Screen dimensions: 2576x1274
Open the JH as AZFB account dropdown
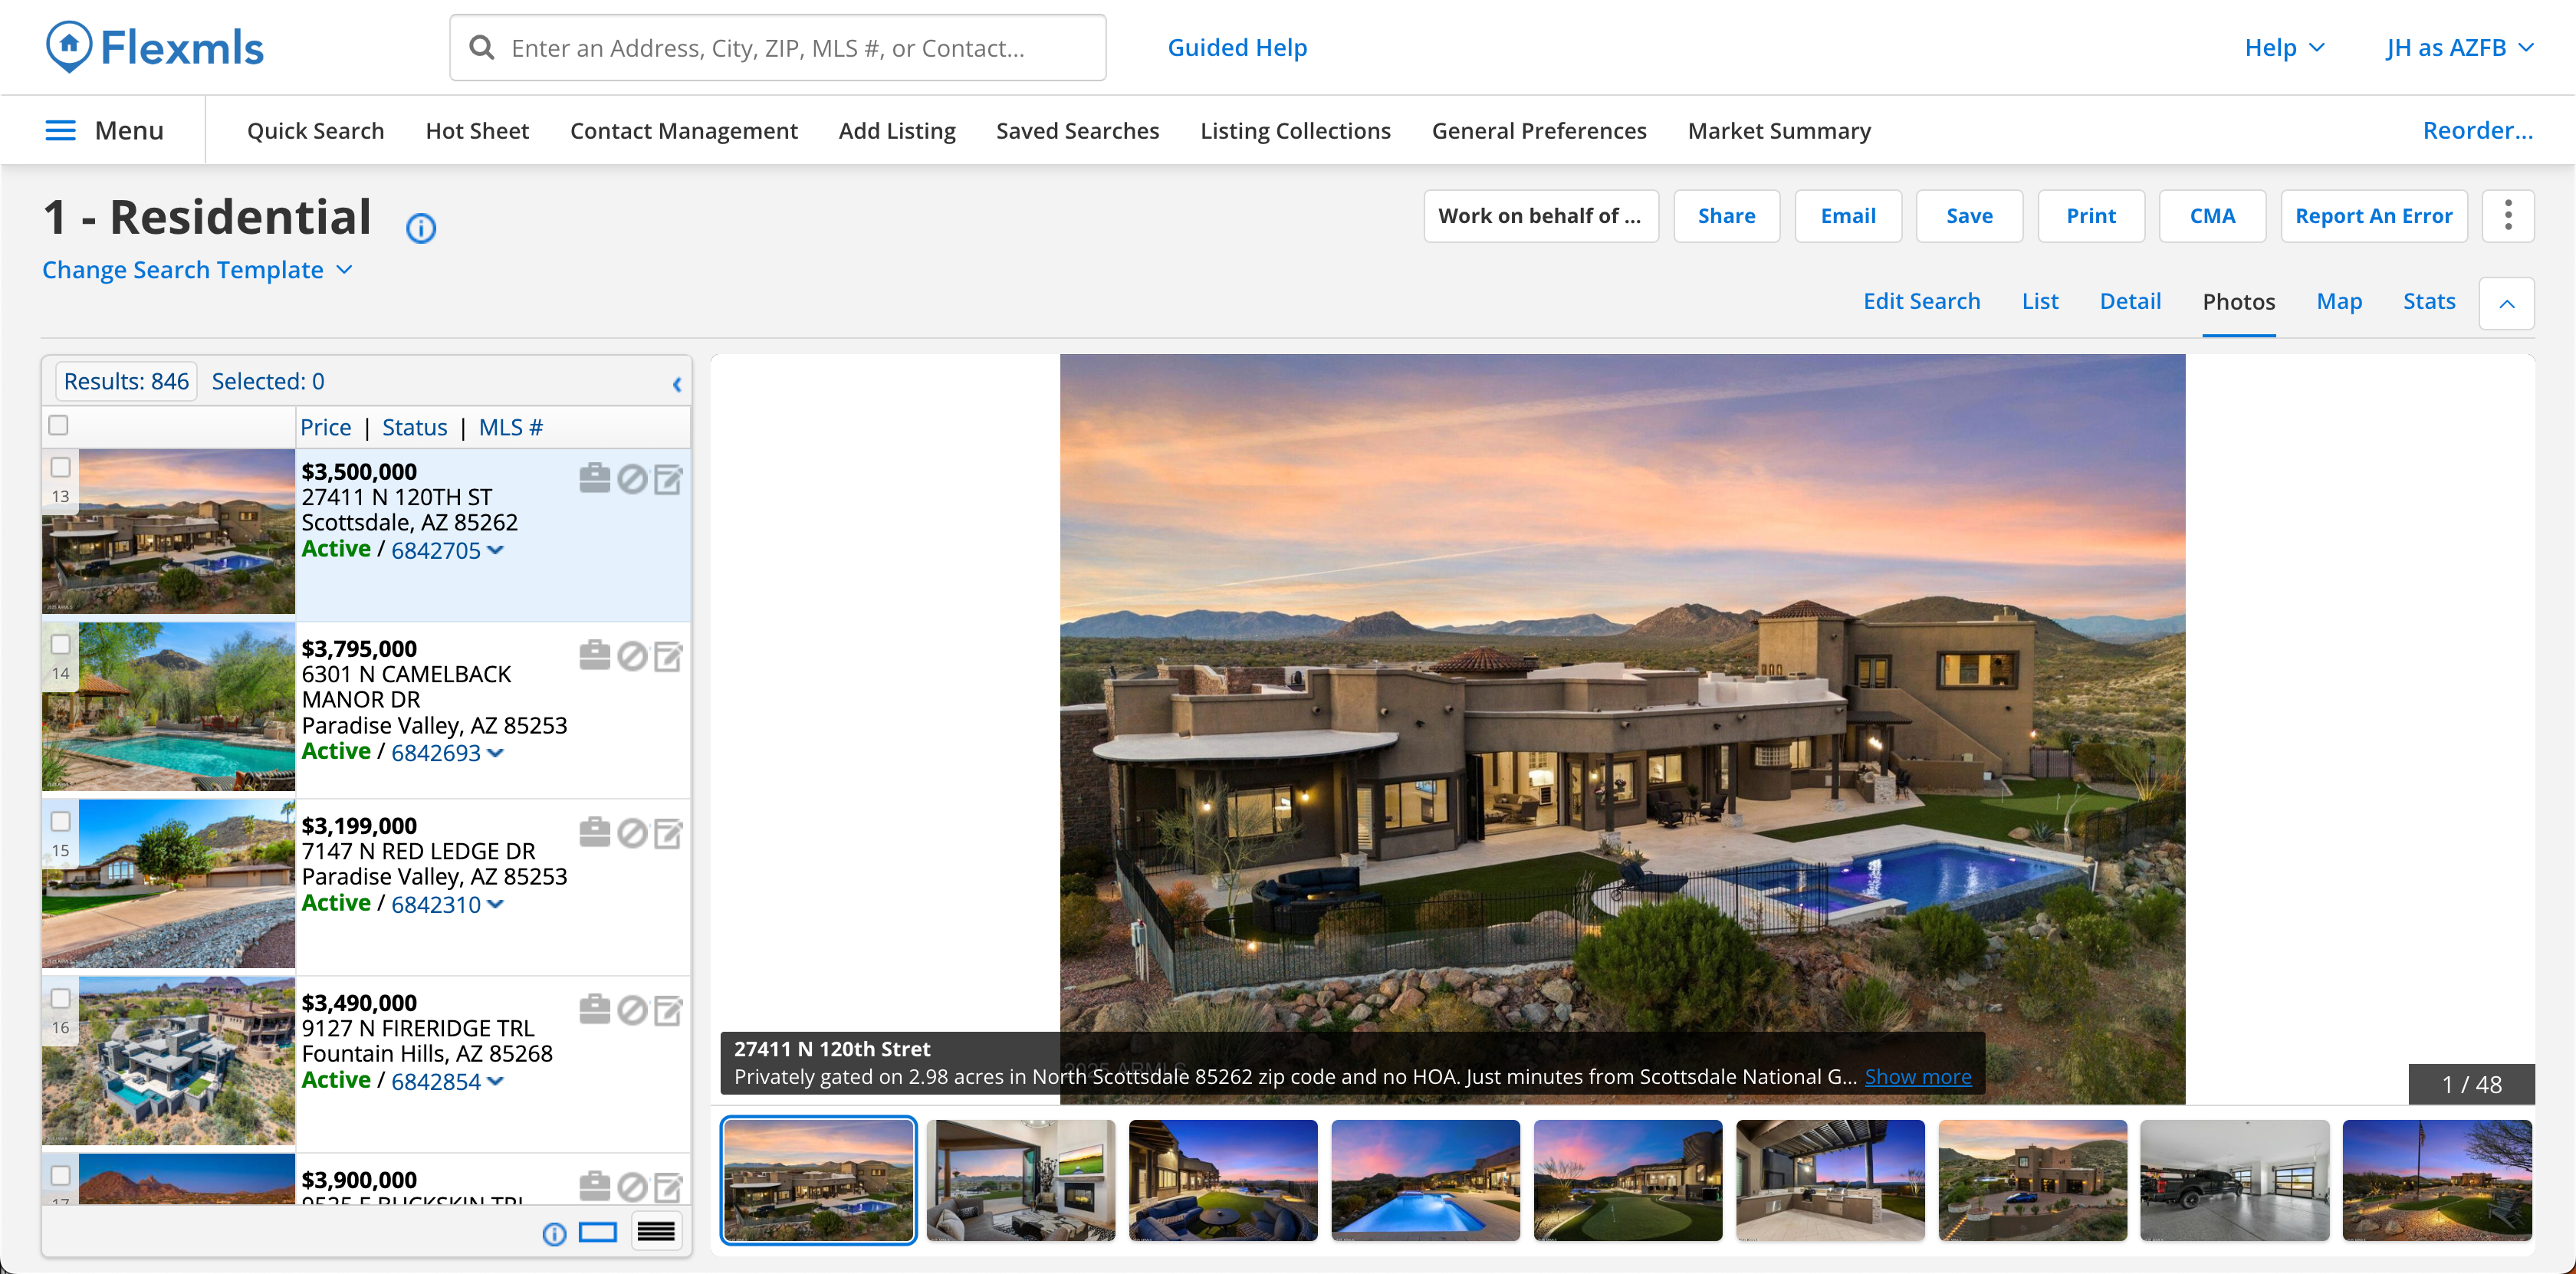[2459, 47]
